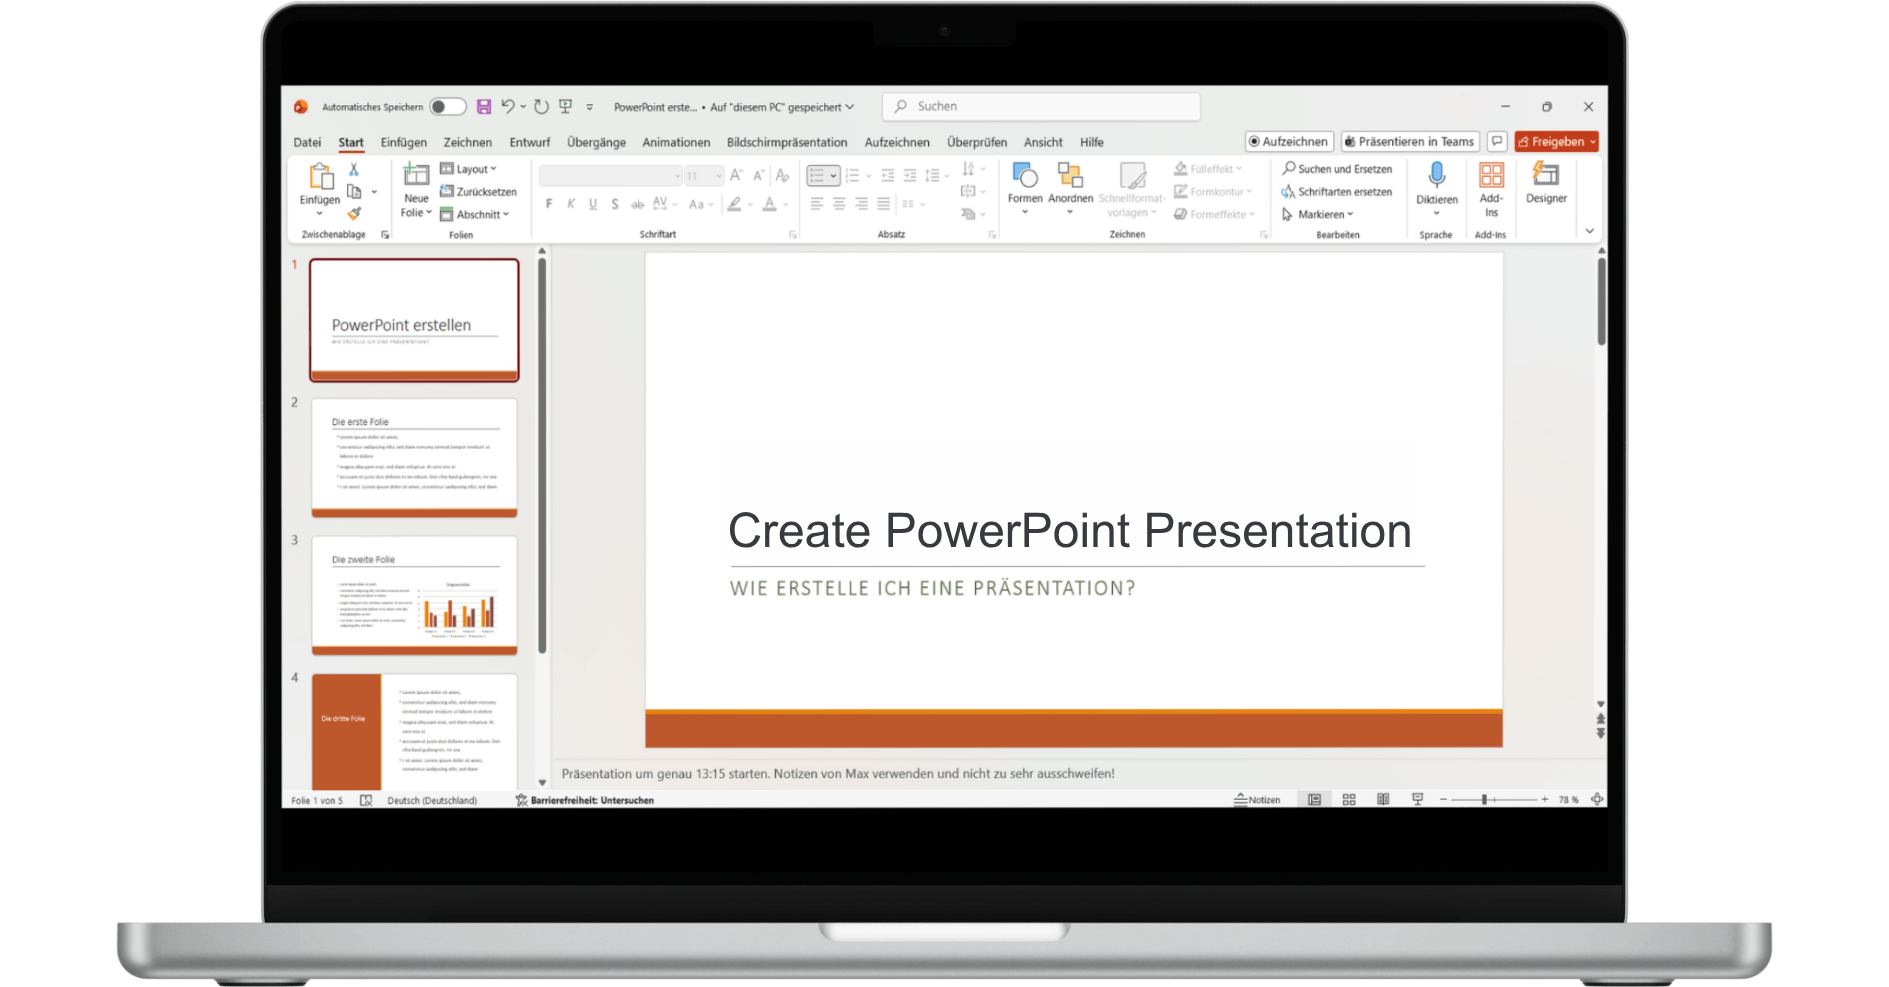
Task: Select slide 3 thumbnail in the panel
Action: pyautogui.click(x=413, y=595)
